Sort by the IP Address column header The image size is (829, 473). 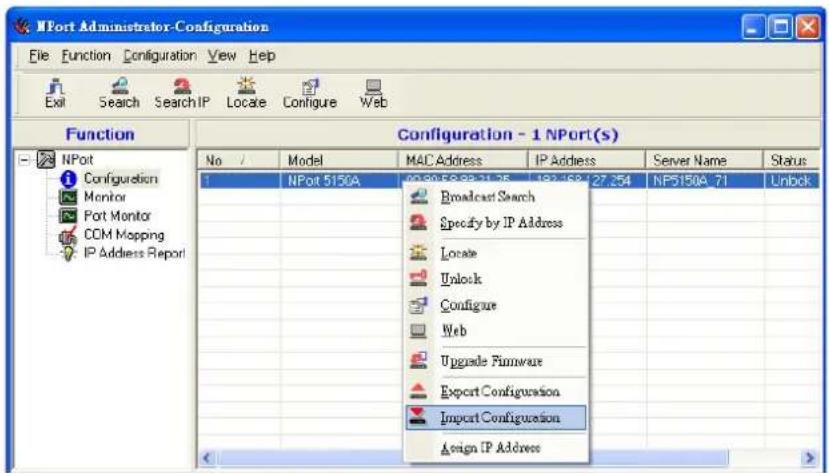(x=586, y=160)
